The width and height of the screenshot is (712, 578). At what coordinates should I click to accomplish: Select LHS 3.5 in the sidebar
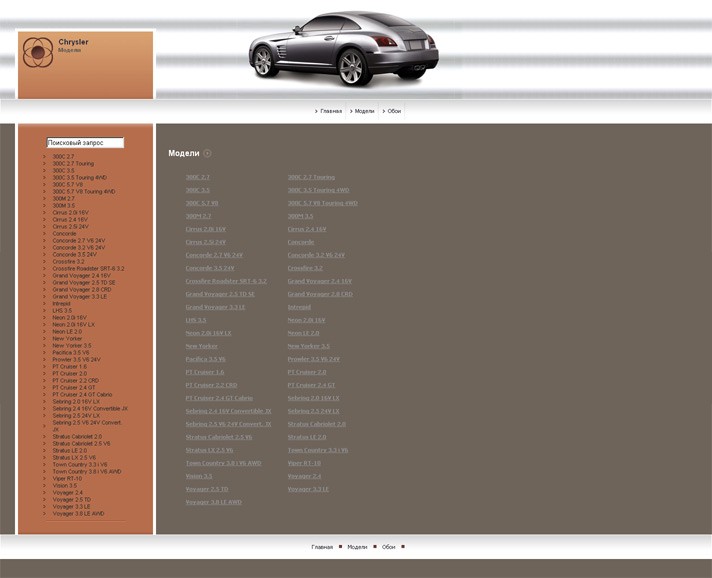click(62, 311)
